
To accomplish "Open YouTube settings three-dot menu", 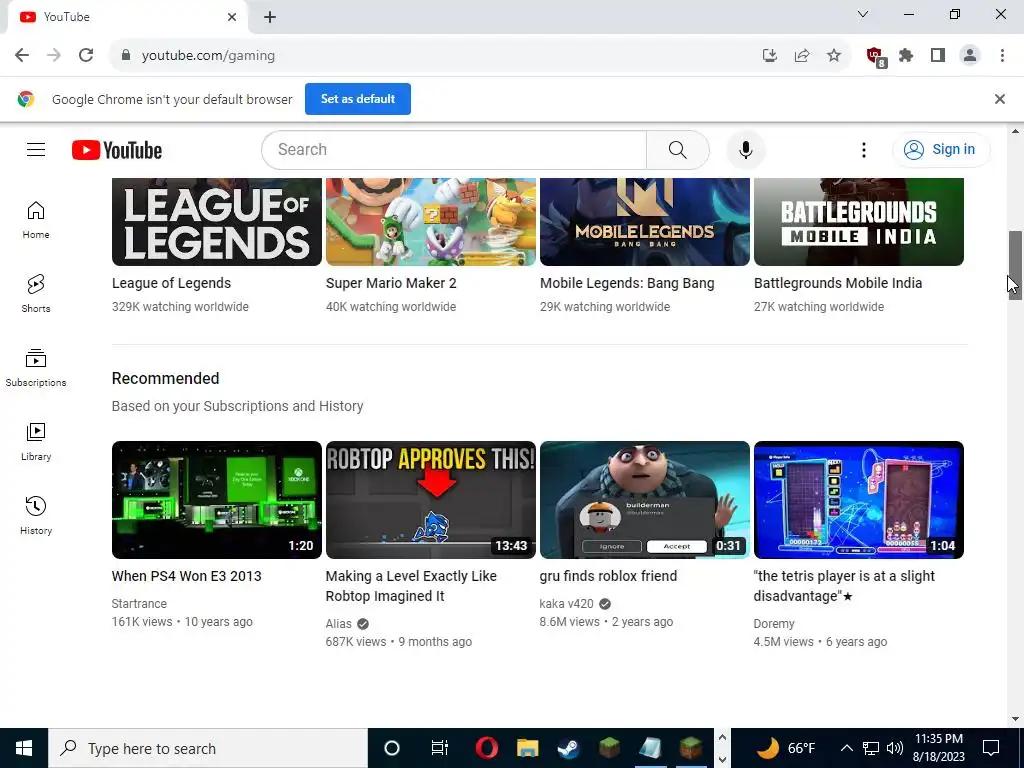I will (x=863, y=150).
